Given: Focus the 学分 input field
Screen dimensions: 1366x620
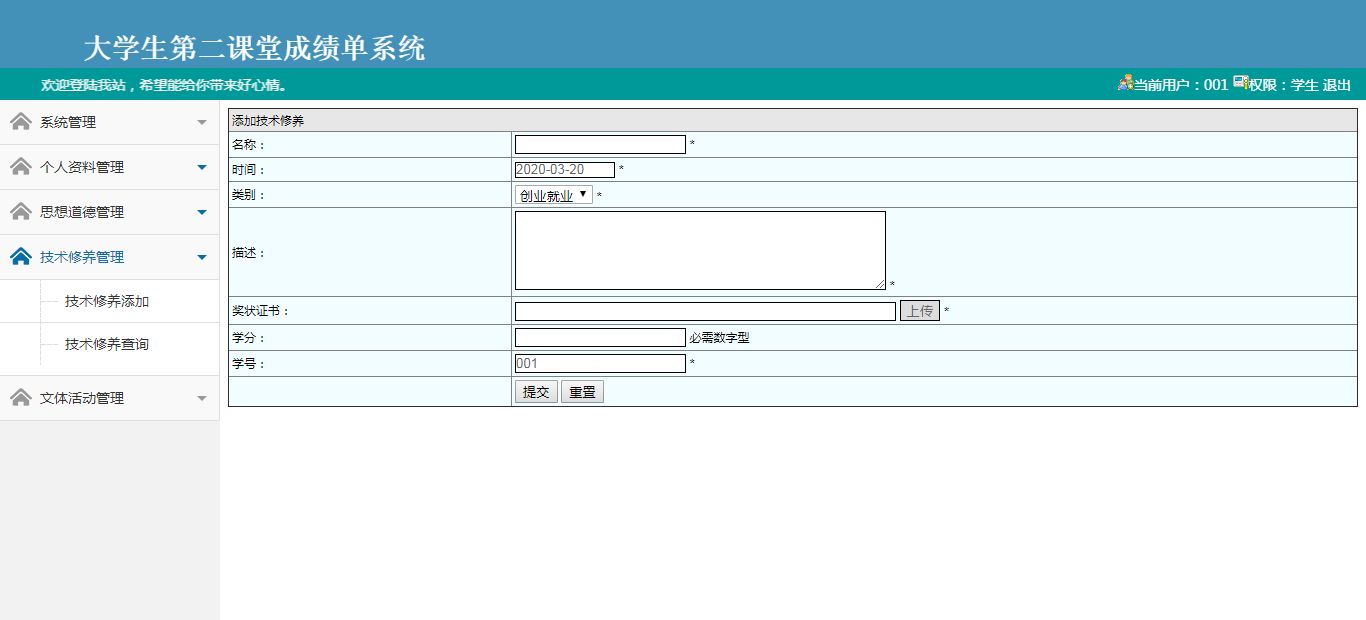Looking at the screenshot, I should pyautogui.click(x=600, y=337).
